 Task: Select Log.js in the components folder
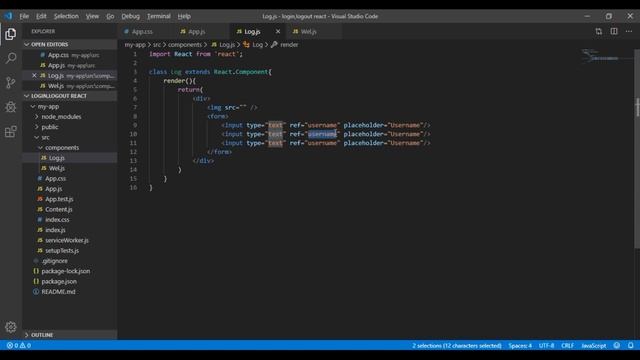(x=69, y=158)
